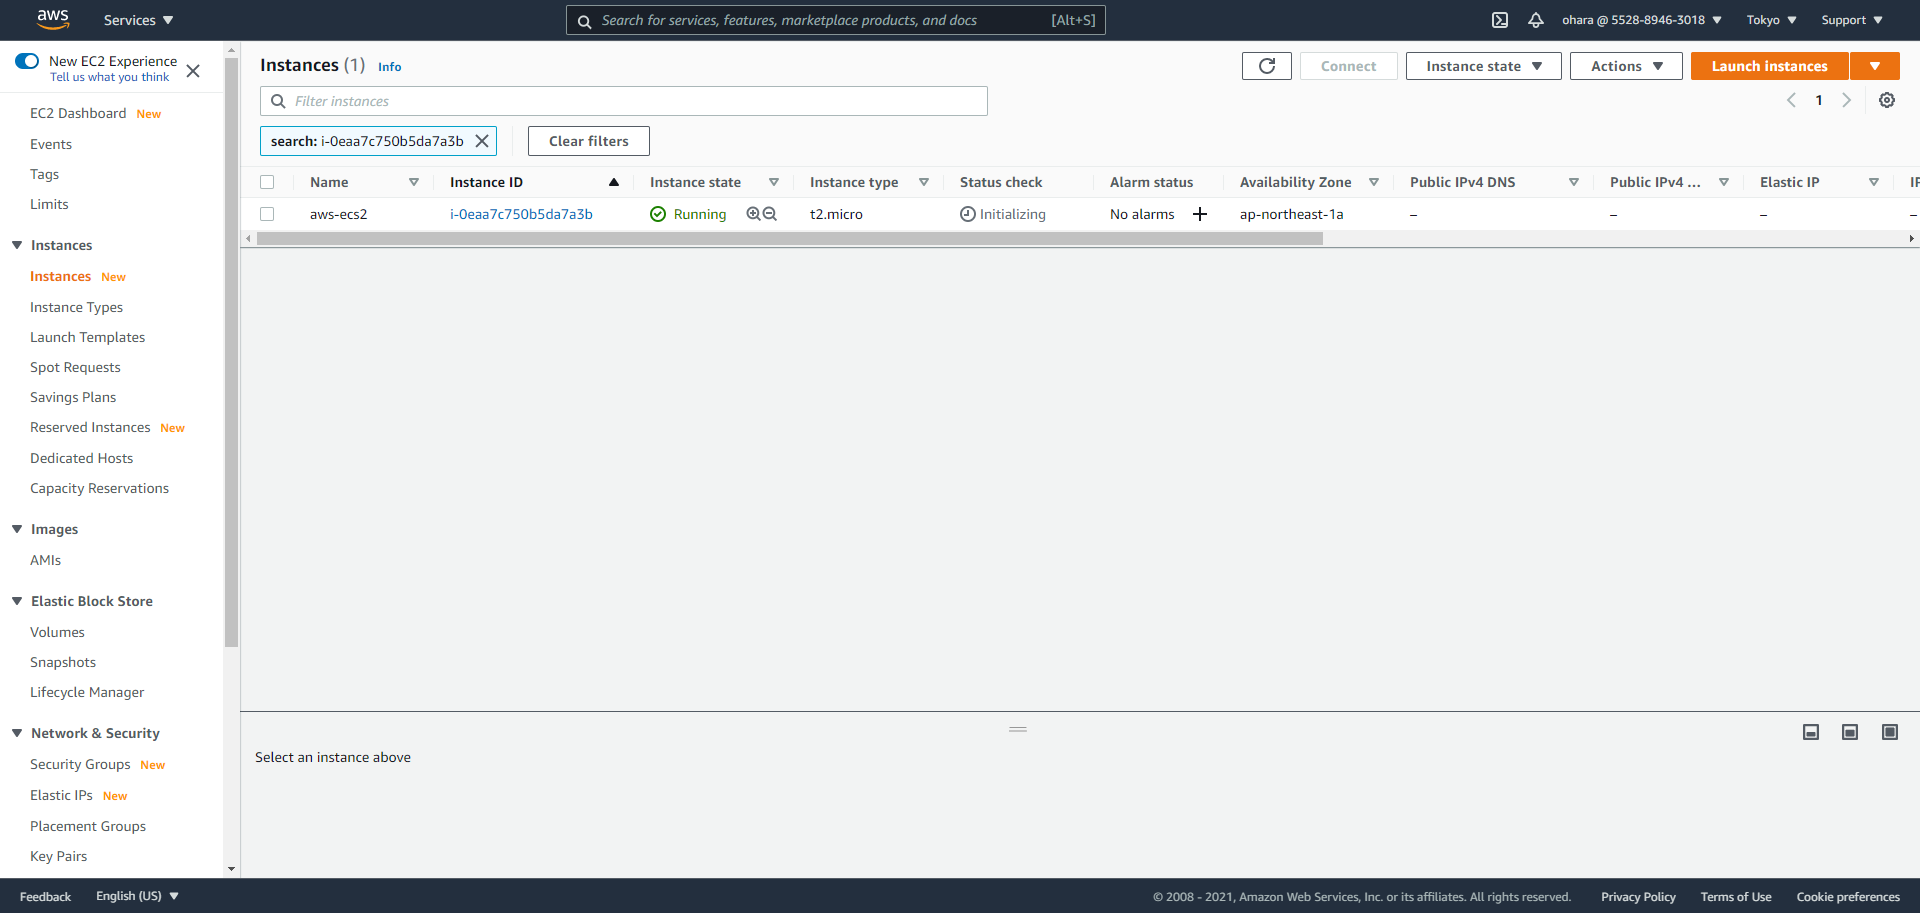1920x913 pixels.
Task: Open the Info link beside Instances
Action: point(390,67)
